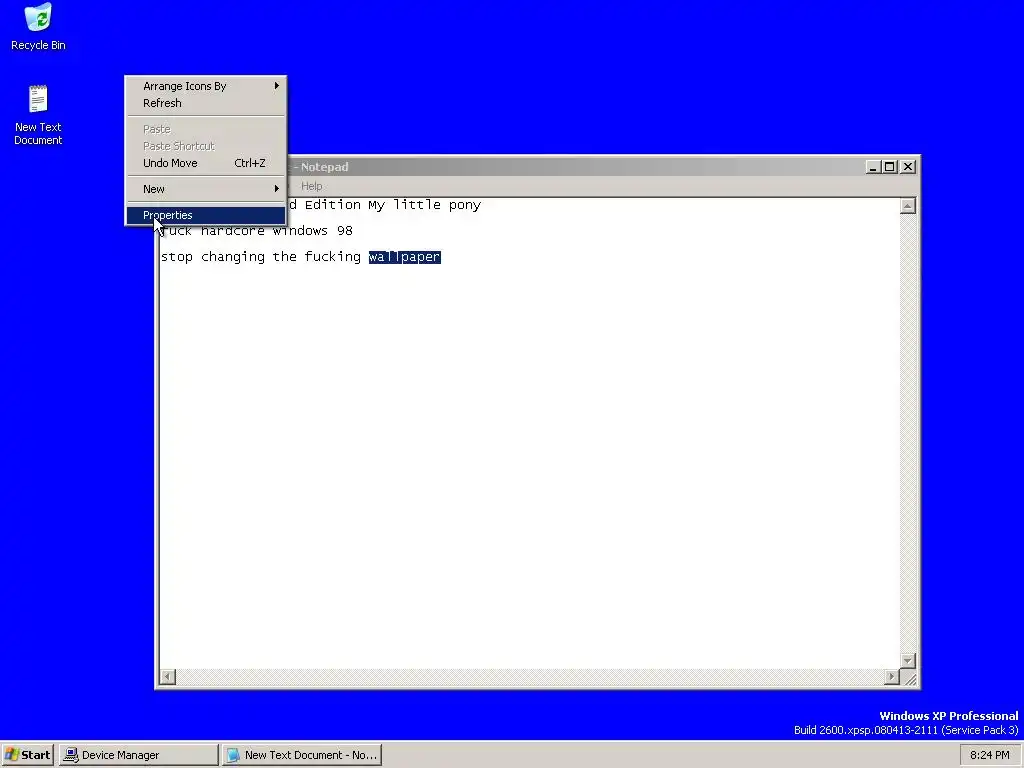
Task: Click the Windows flag logo on Start
Action: (x=12, y=755)
